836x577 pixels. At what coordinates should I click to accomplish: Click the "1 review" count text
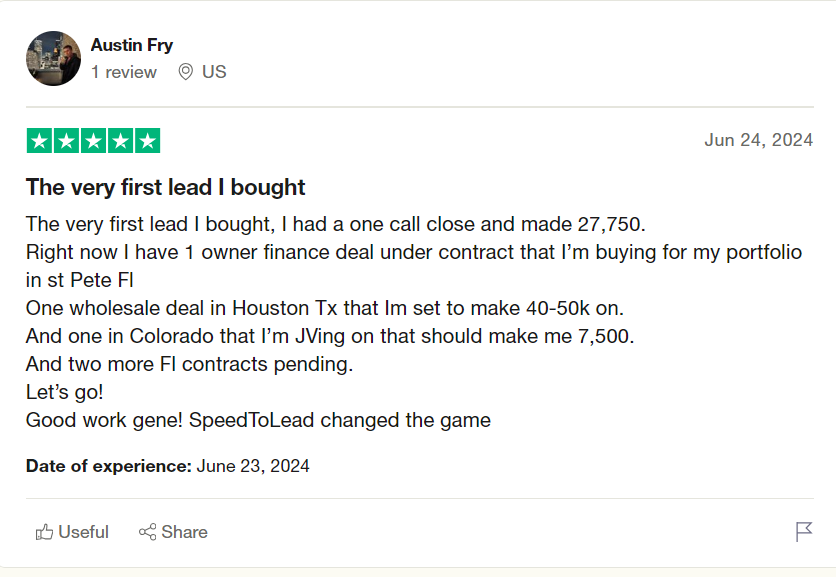click(124, 72)
